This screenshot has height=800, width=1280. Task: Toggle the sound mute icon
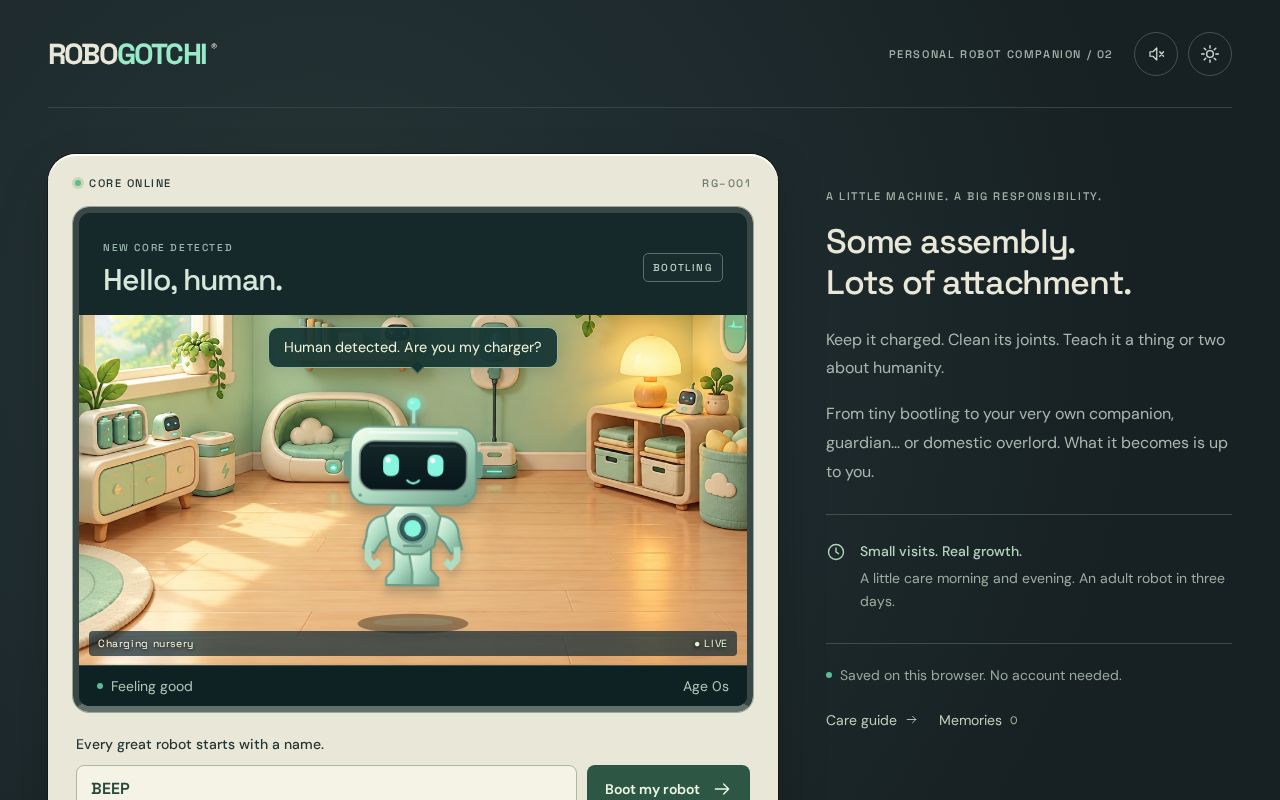click(1156, 54)
